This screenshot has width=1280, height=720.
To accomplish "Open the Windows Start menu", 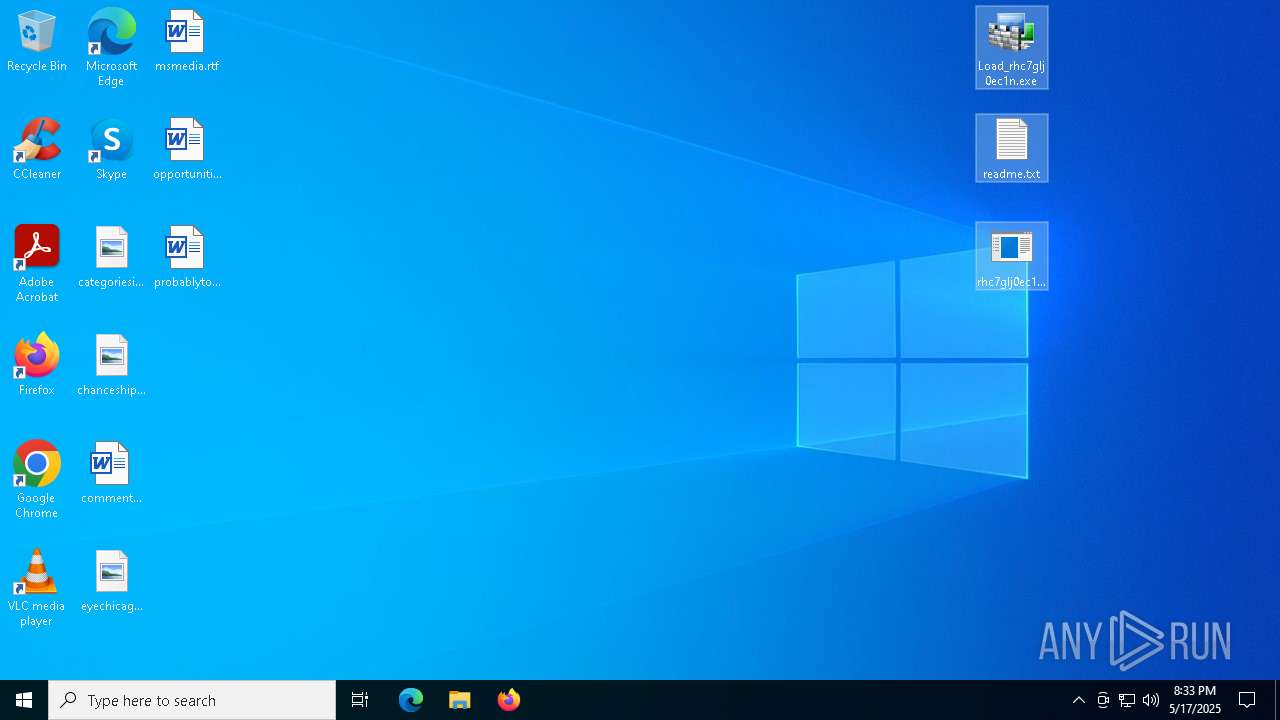I will tap(24, 700).
